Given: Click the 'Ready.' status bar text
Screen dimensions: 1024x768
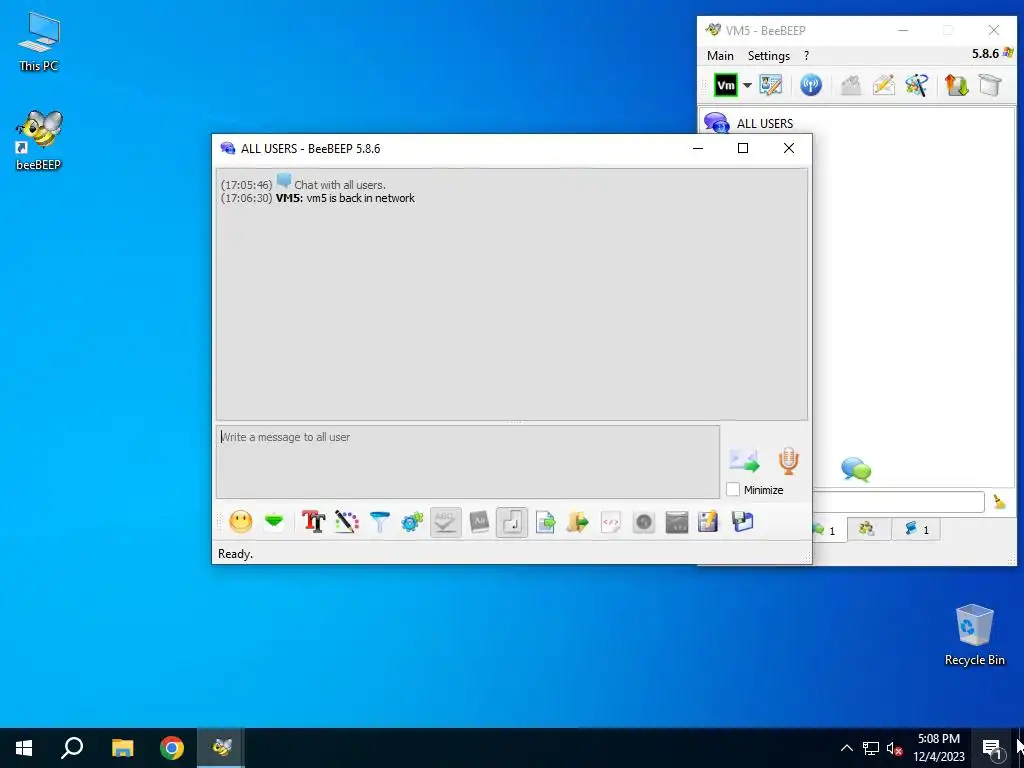Looking at the screenshot, I should (235, 554).
